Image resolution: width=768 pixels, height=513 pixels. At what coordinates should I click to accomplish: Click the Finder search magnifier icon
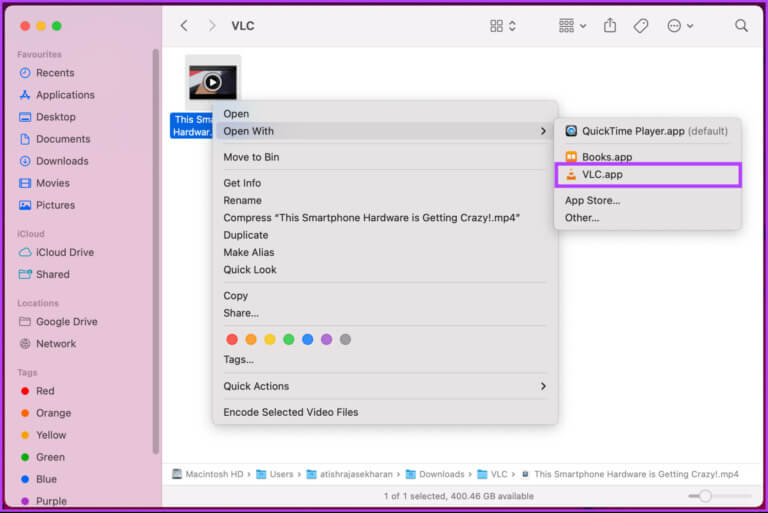(741, 26)
